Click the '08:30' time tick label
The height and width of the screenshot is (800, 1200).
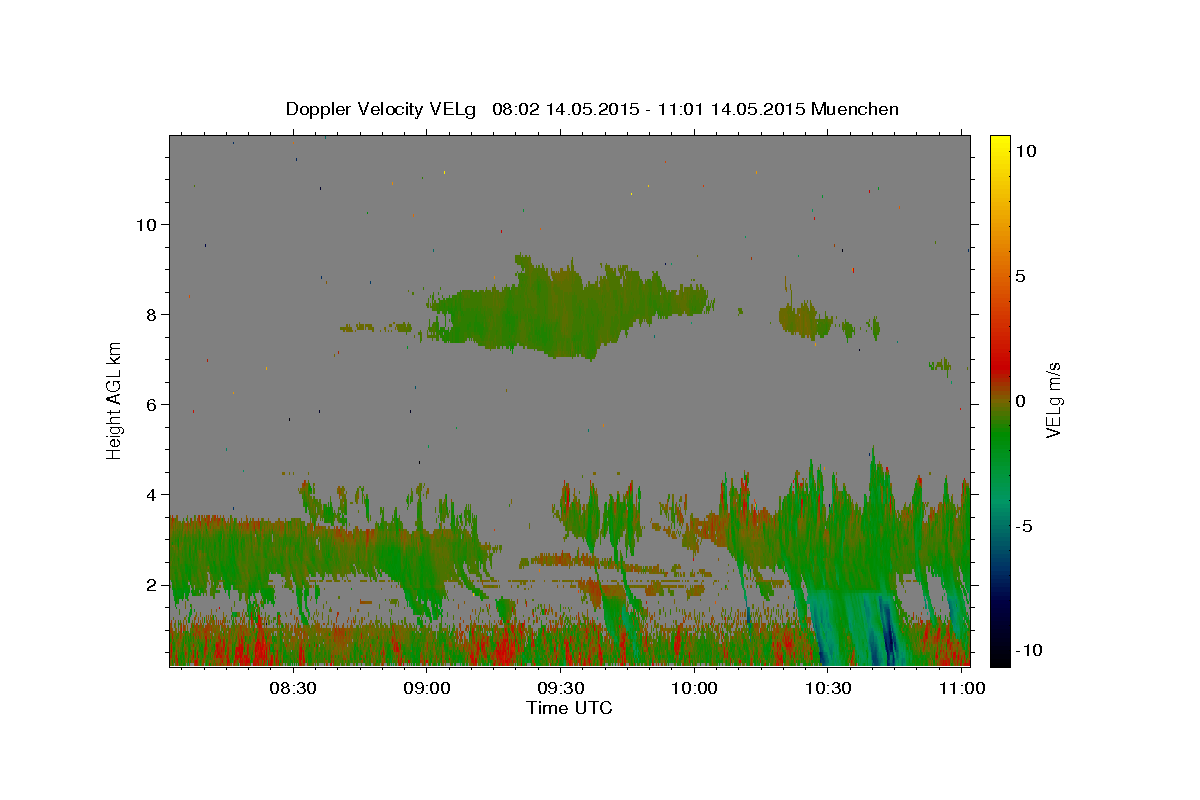[x=293, y=688]
